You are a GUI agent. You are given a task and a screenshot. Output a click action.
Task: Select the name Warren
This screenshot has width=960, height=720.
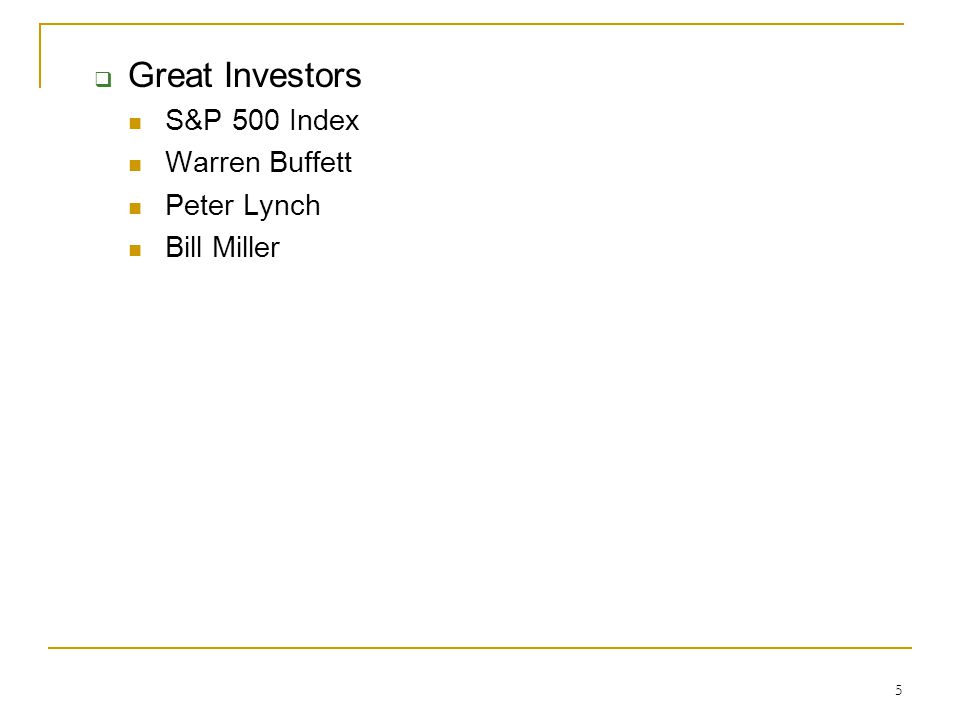click(212, 163)
